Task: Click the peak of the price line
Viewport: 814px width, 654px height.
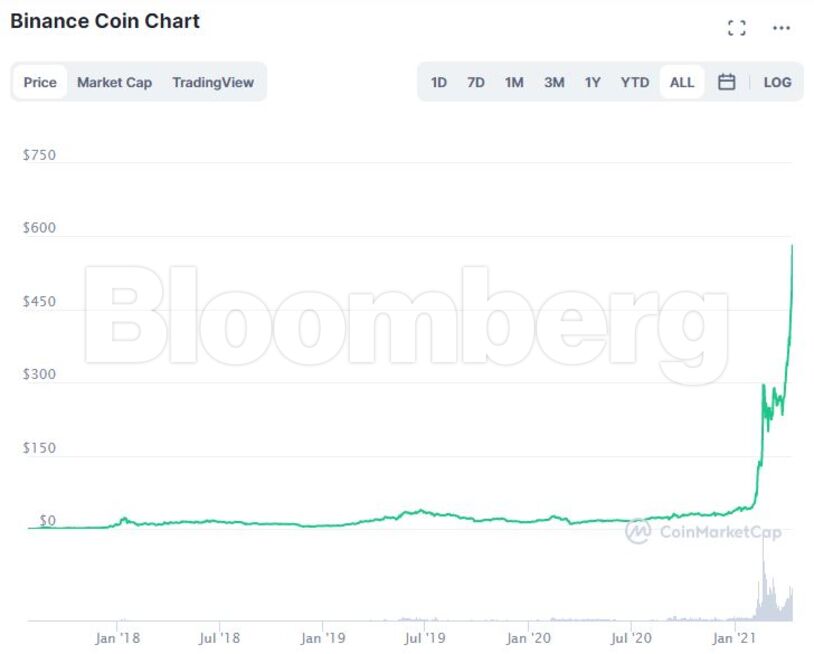Action: (790, 245)
